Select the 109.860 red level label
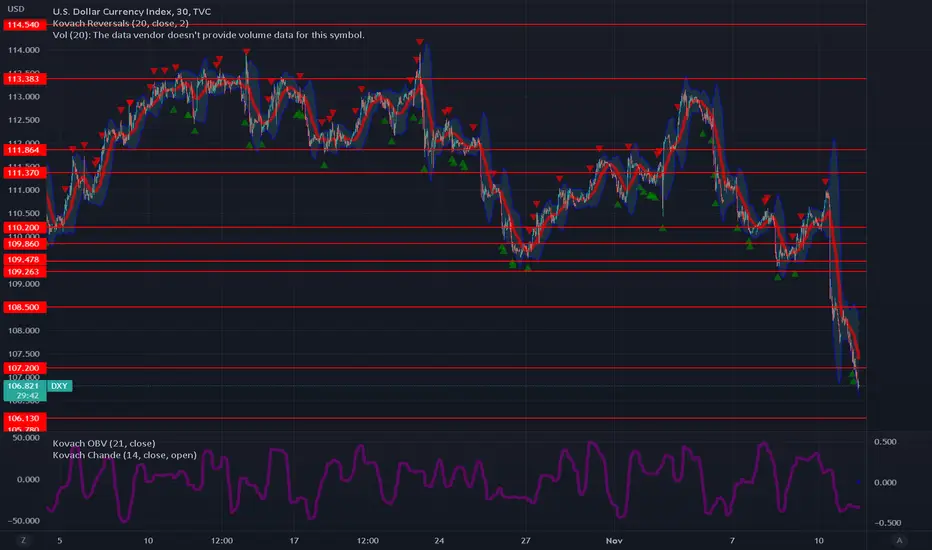Screen dimensions: 932x550 pos(24,244)
